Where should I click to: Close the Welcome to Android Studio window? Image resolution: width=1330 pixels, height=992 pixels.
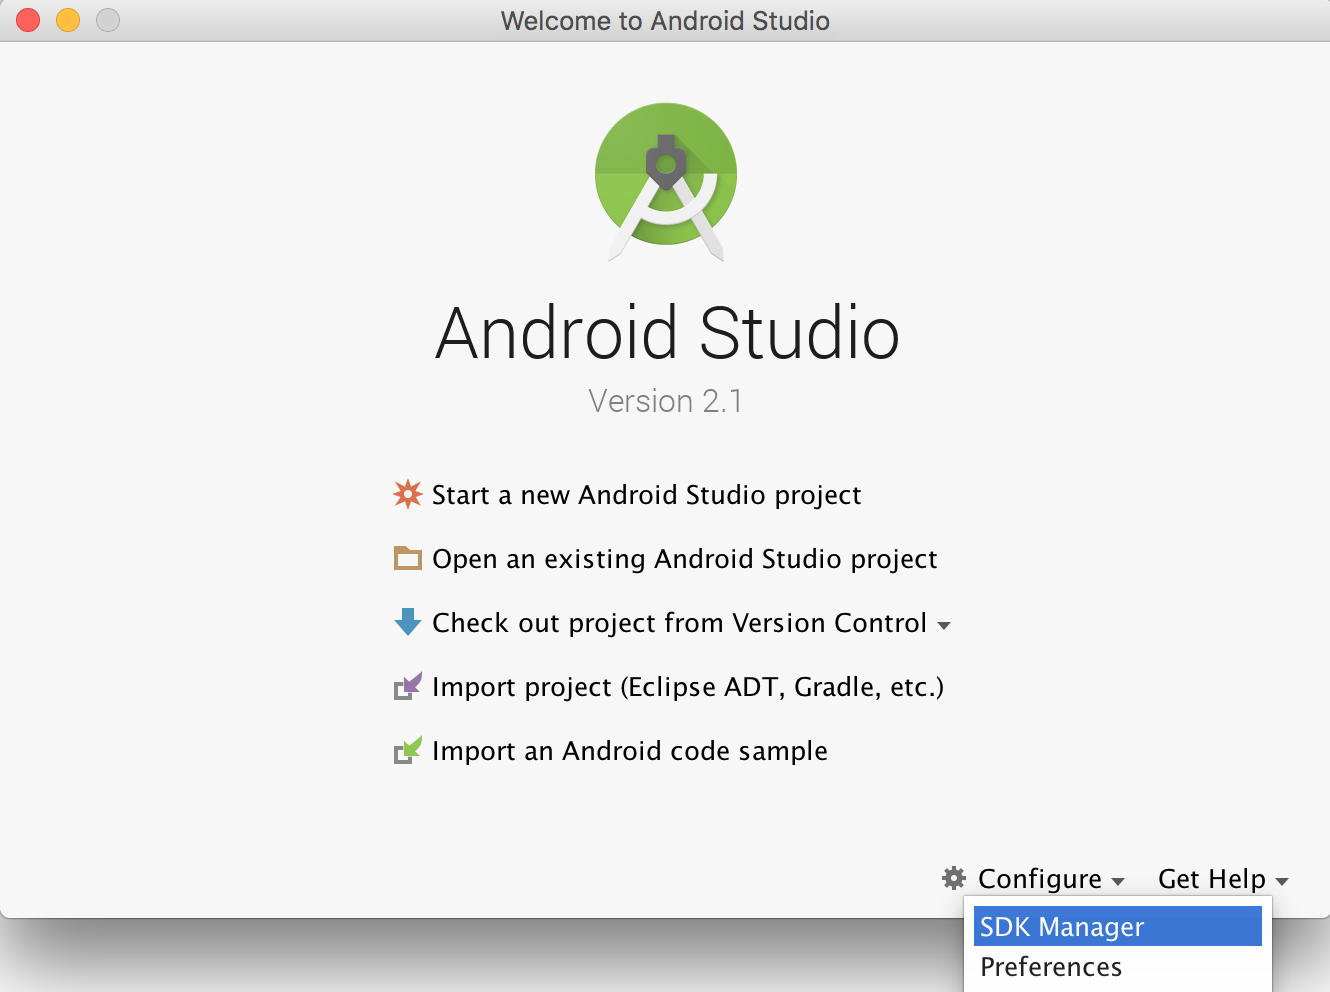click(26, 19)
